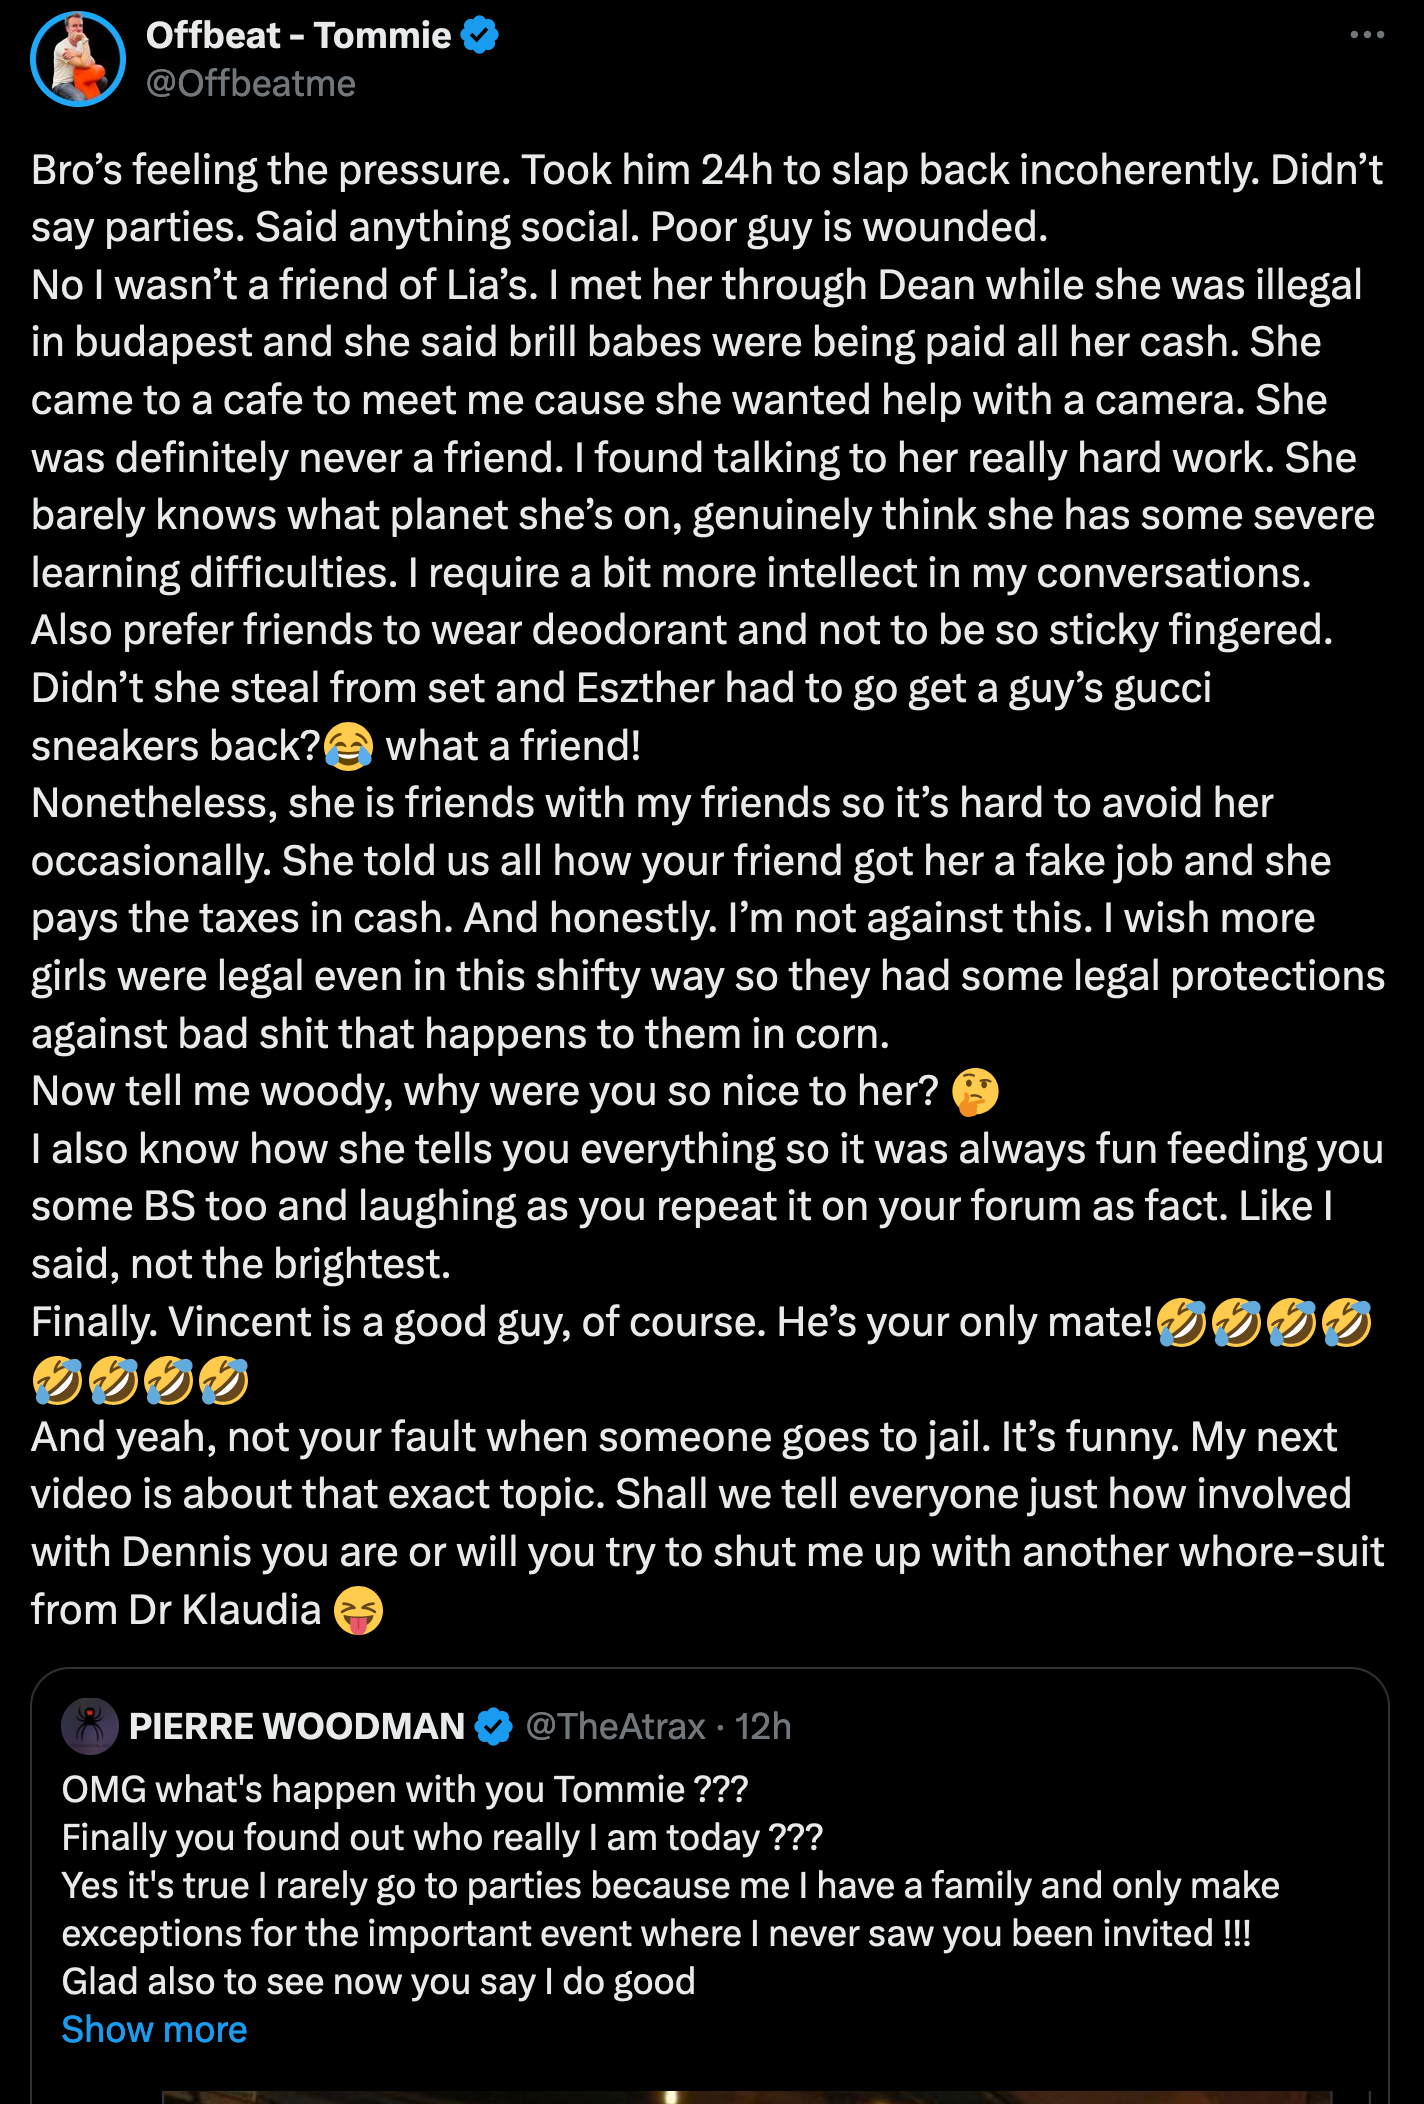Open the @TheAtrax handle
1424x2104 pixels.
(615, 1726)
